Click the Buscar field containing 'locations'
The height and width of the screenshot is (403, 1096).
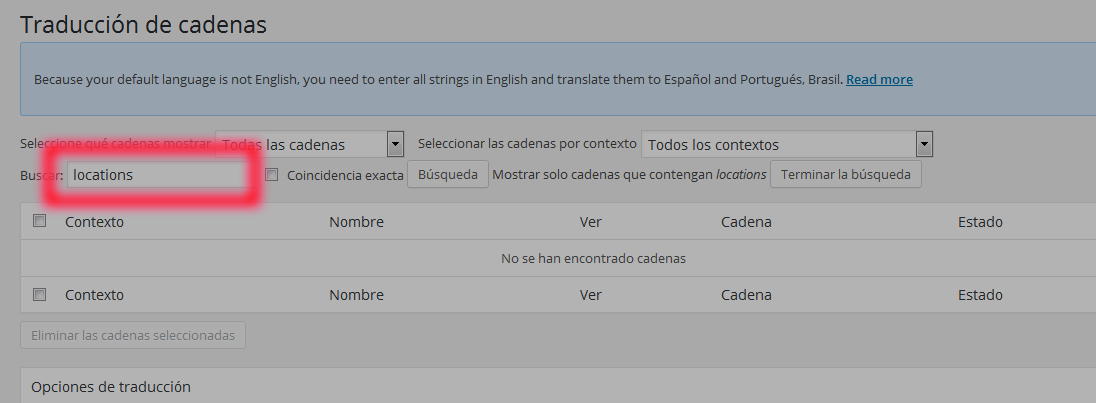157,175
